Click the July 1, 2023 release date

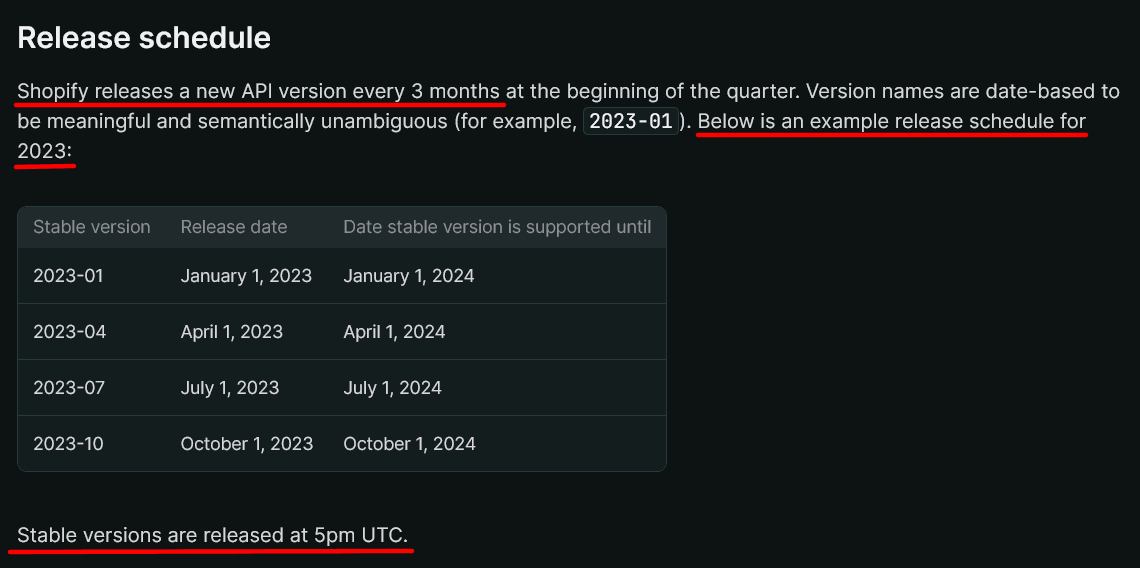(x=230, y=388)
